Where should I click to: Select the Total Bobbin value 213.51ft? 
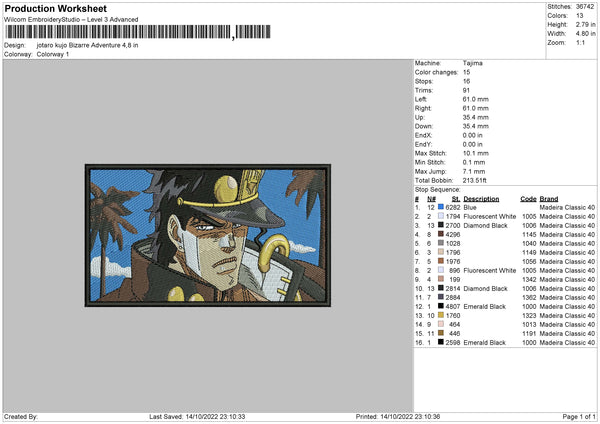474,180
